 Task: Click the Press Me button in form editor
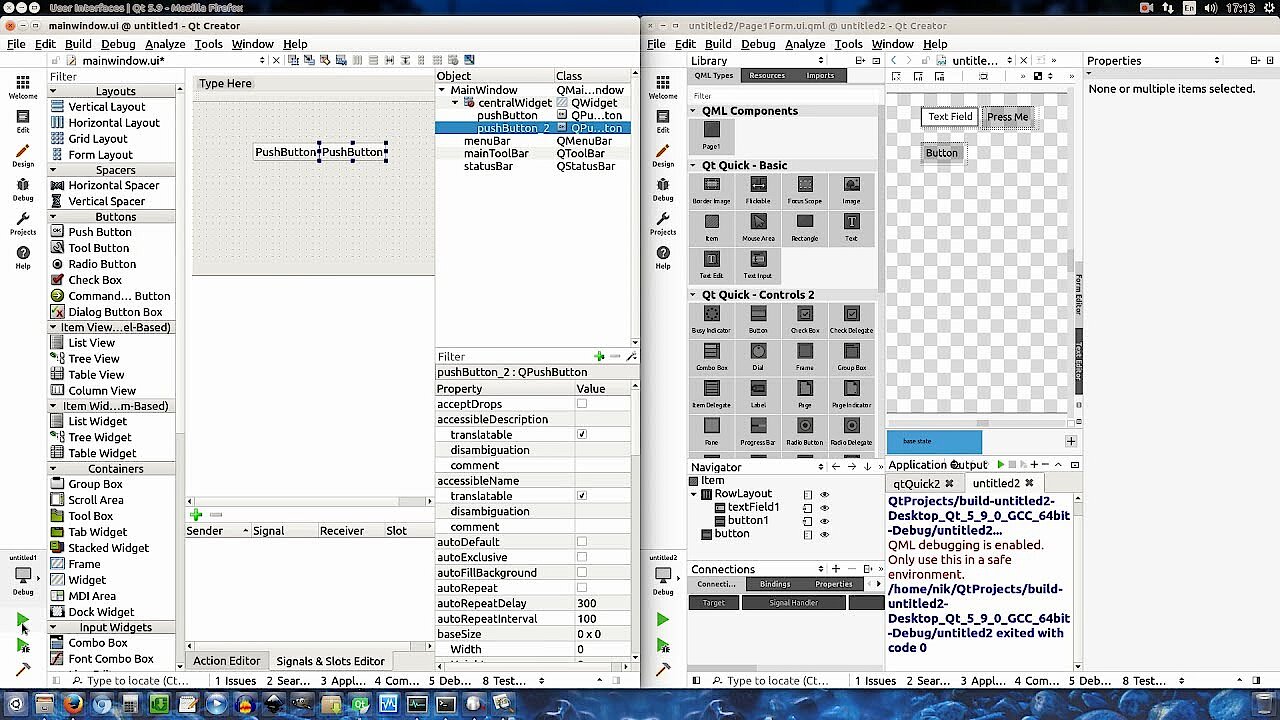(1007, 117)
